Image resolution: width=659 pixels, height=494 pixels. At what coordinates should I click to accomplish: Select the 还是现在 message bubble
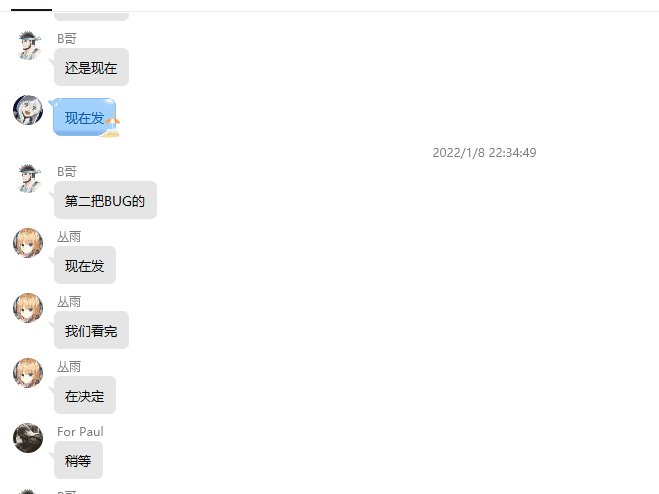coord(91,67)
